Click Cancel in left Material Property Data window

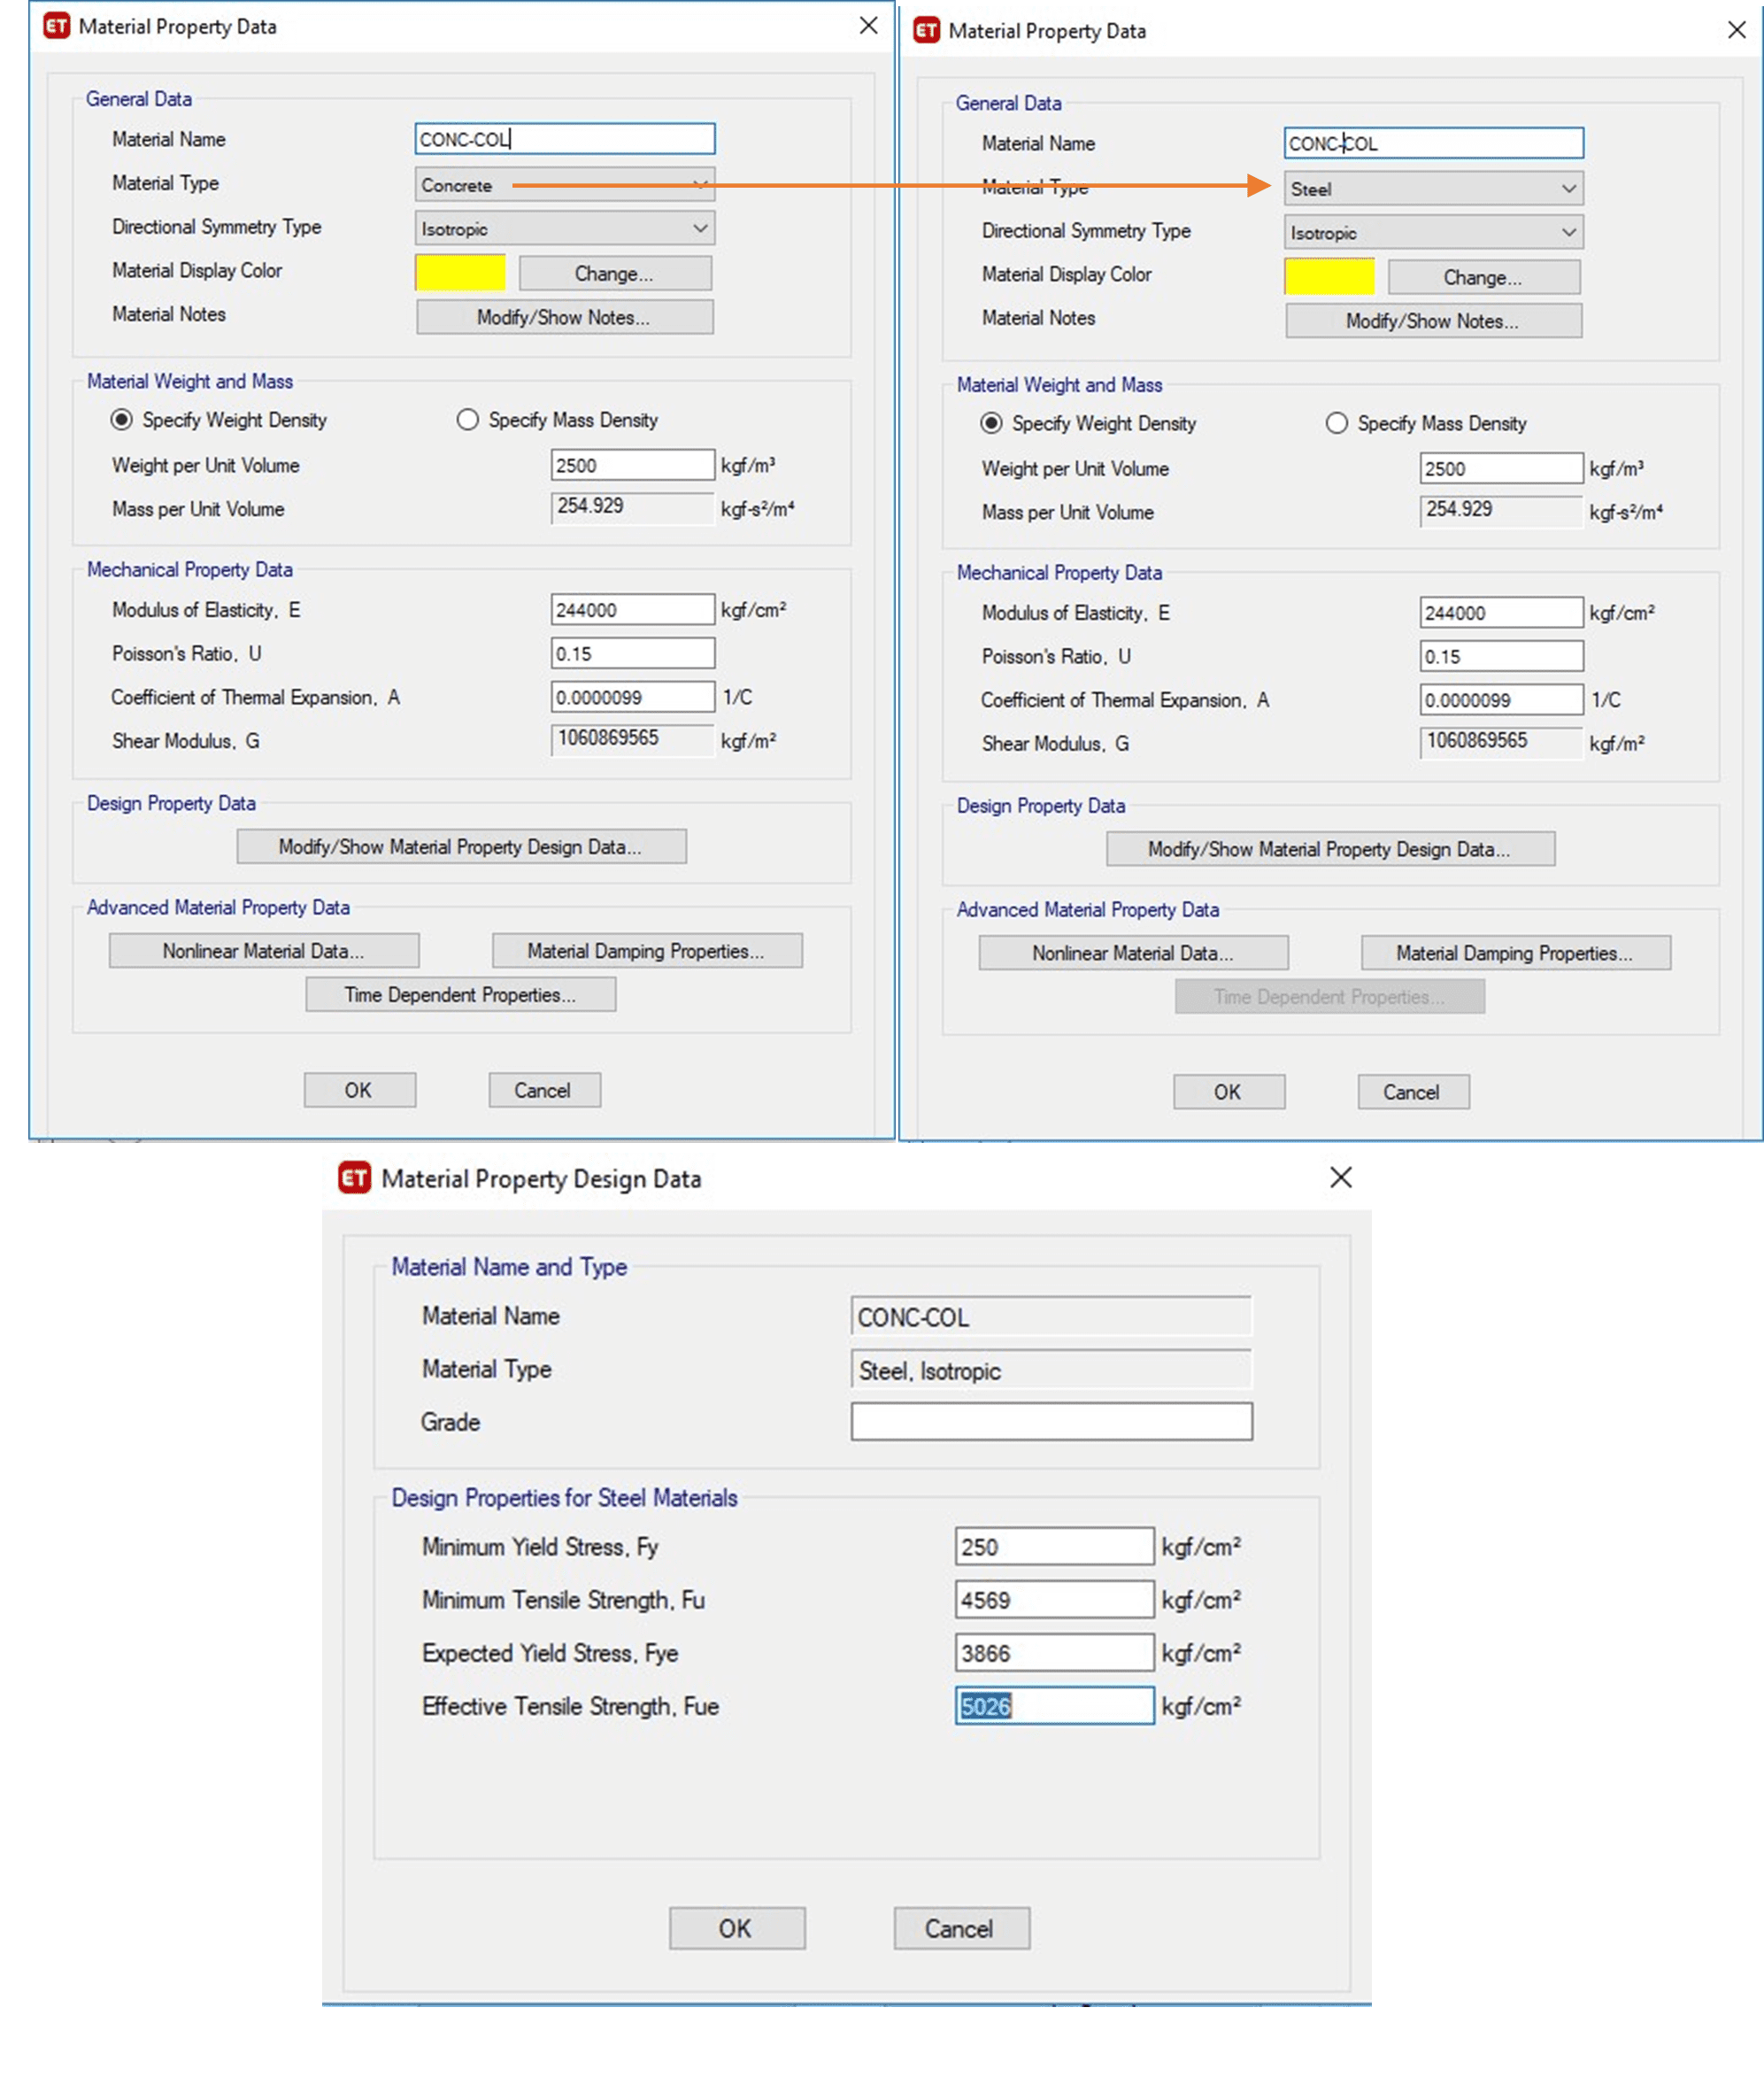click(544, 1090)
